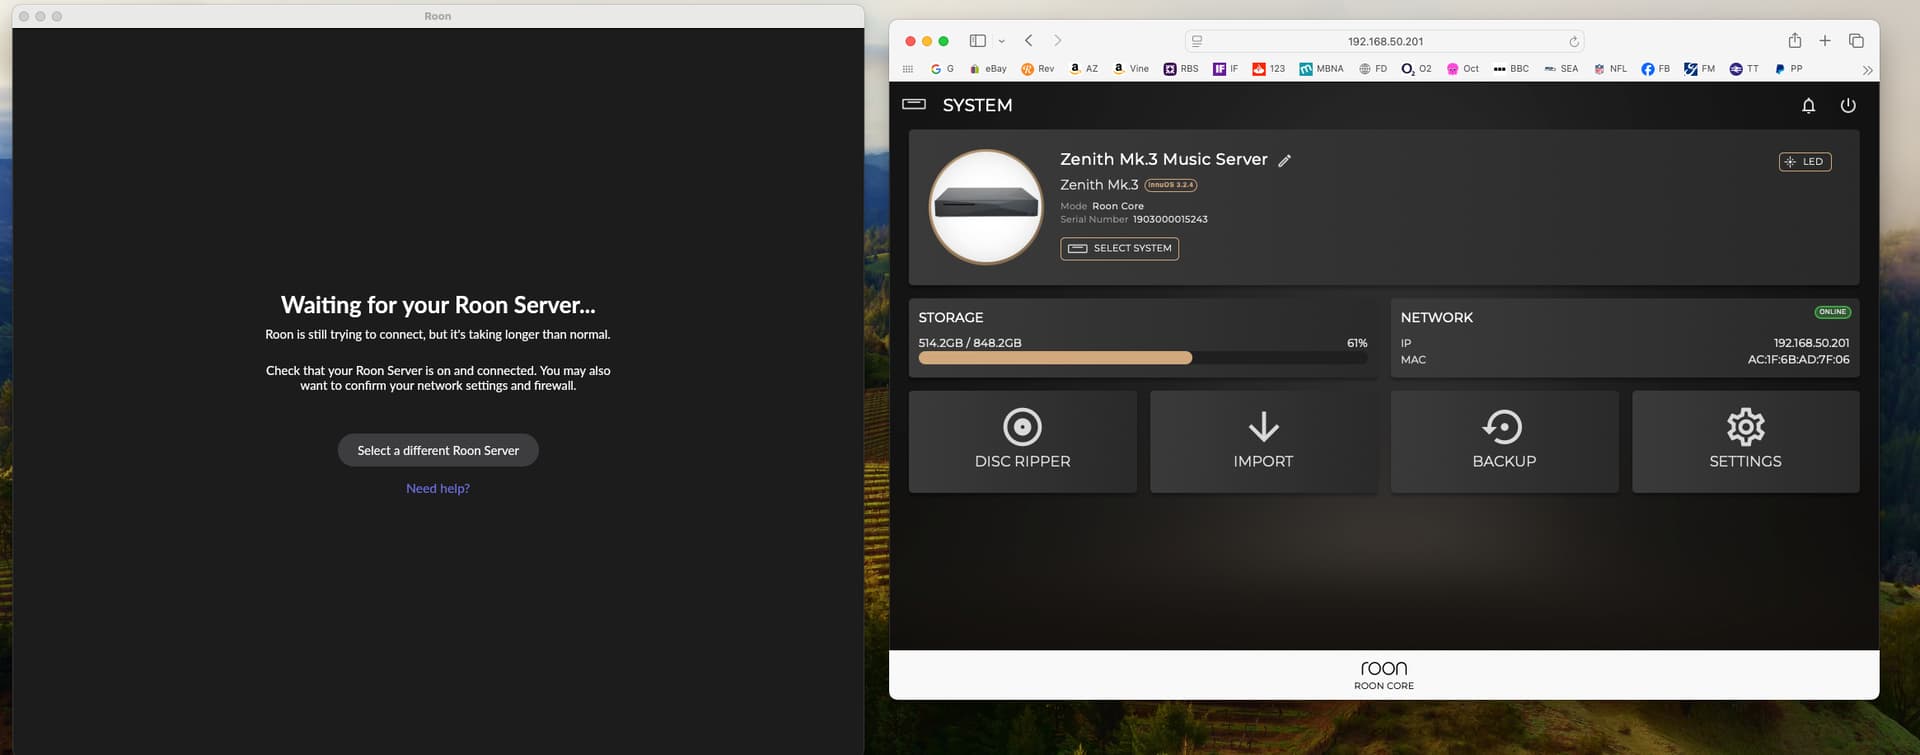This screenshot has height=755, width=1920.
Task: Click the IP value 192.168.50.201 in Network
Action: pos(1811,343)
